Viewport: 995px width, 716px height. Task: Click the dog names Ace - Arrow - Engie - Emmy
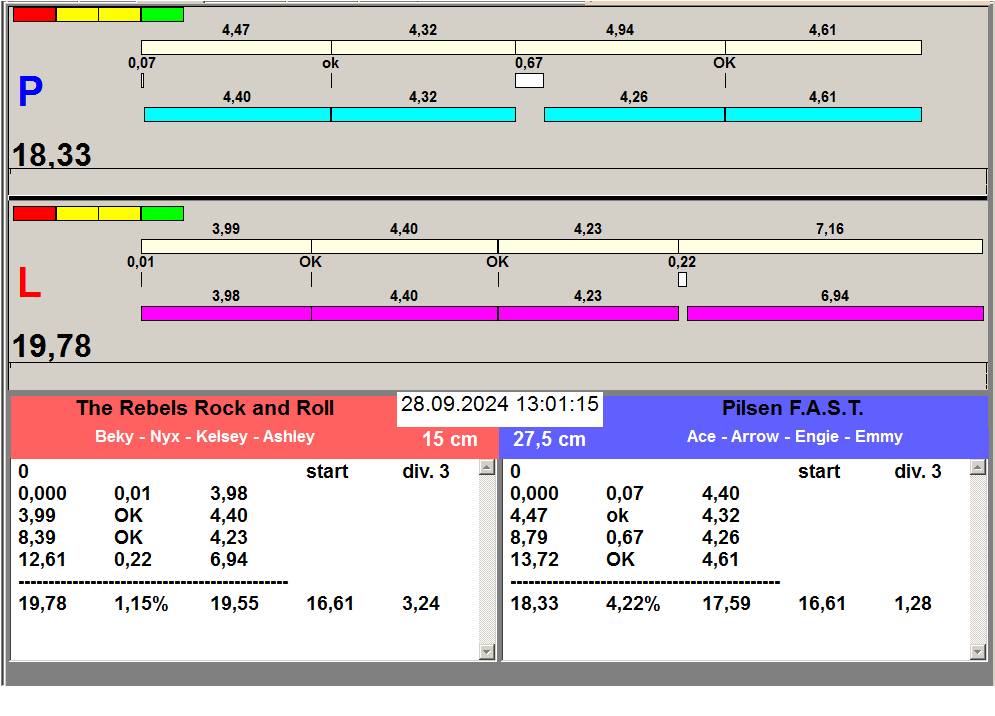pos(794,437)
